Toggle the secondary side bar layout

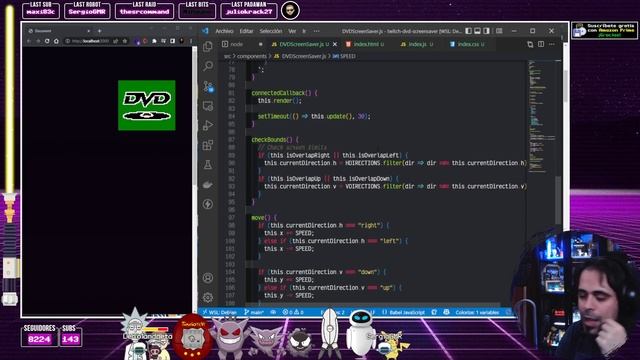(487, 31)
